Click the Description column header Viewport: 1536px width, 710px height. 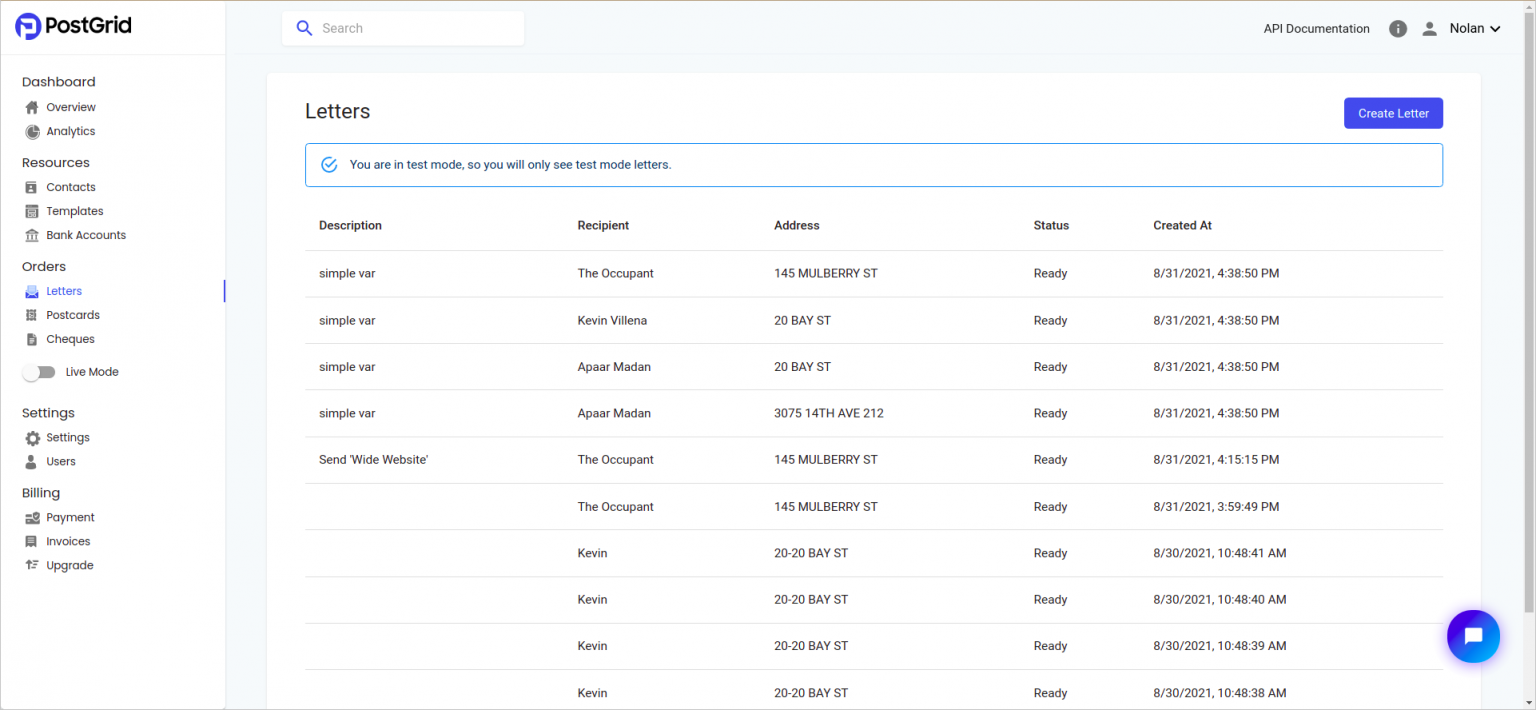click(350, 226)
